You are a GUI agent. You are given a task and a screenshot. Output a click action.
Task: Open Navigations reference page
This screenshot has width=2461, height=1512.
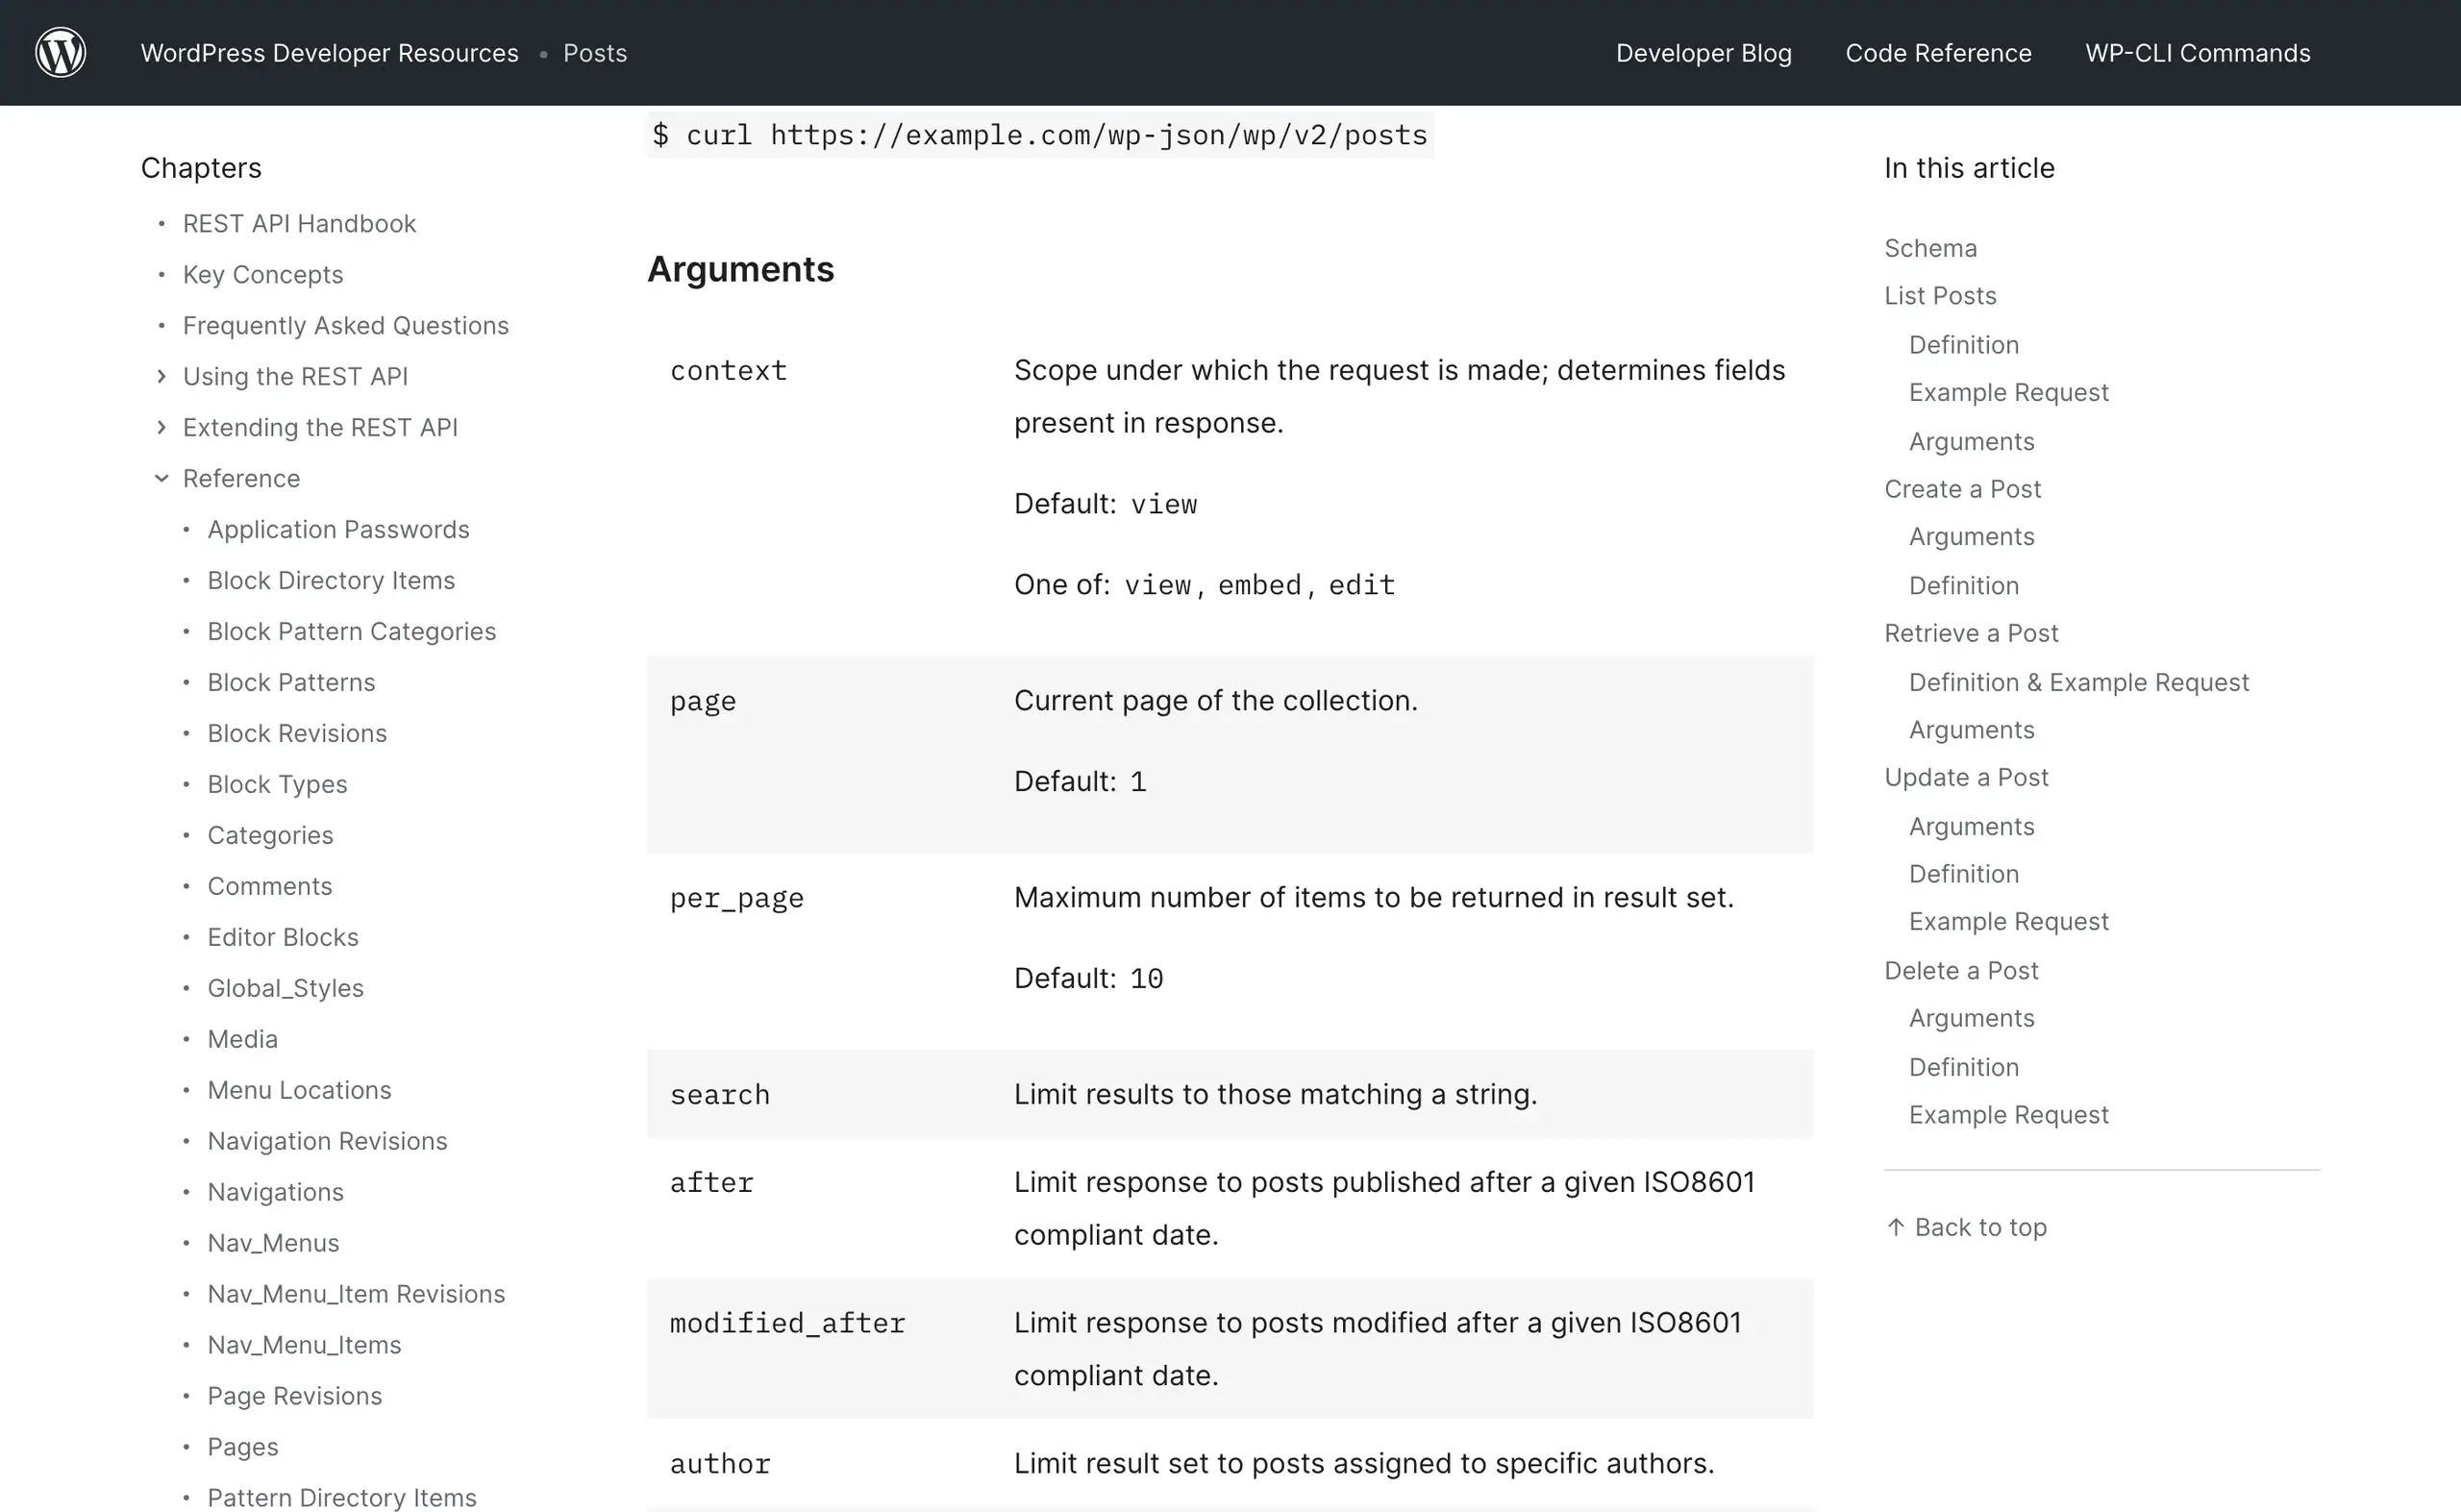[275, 1192]
